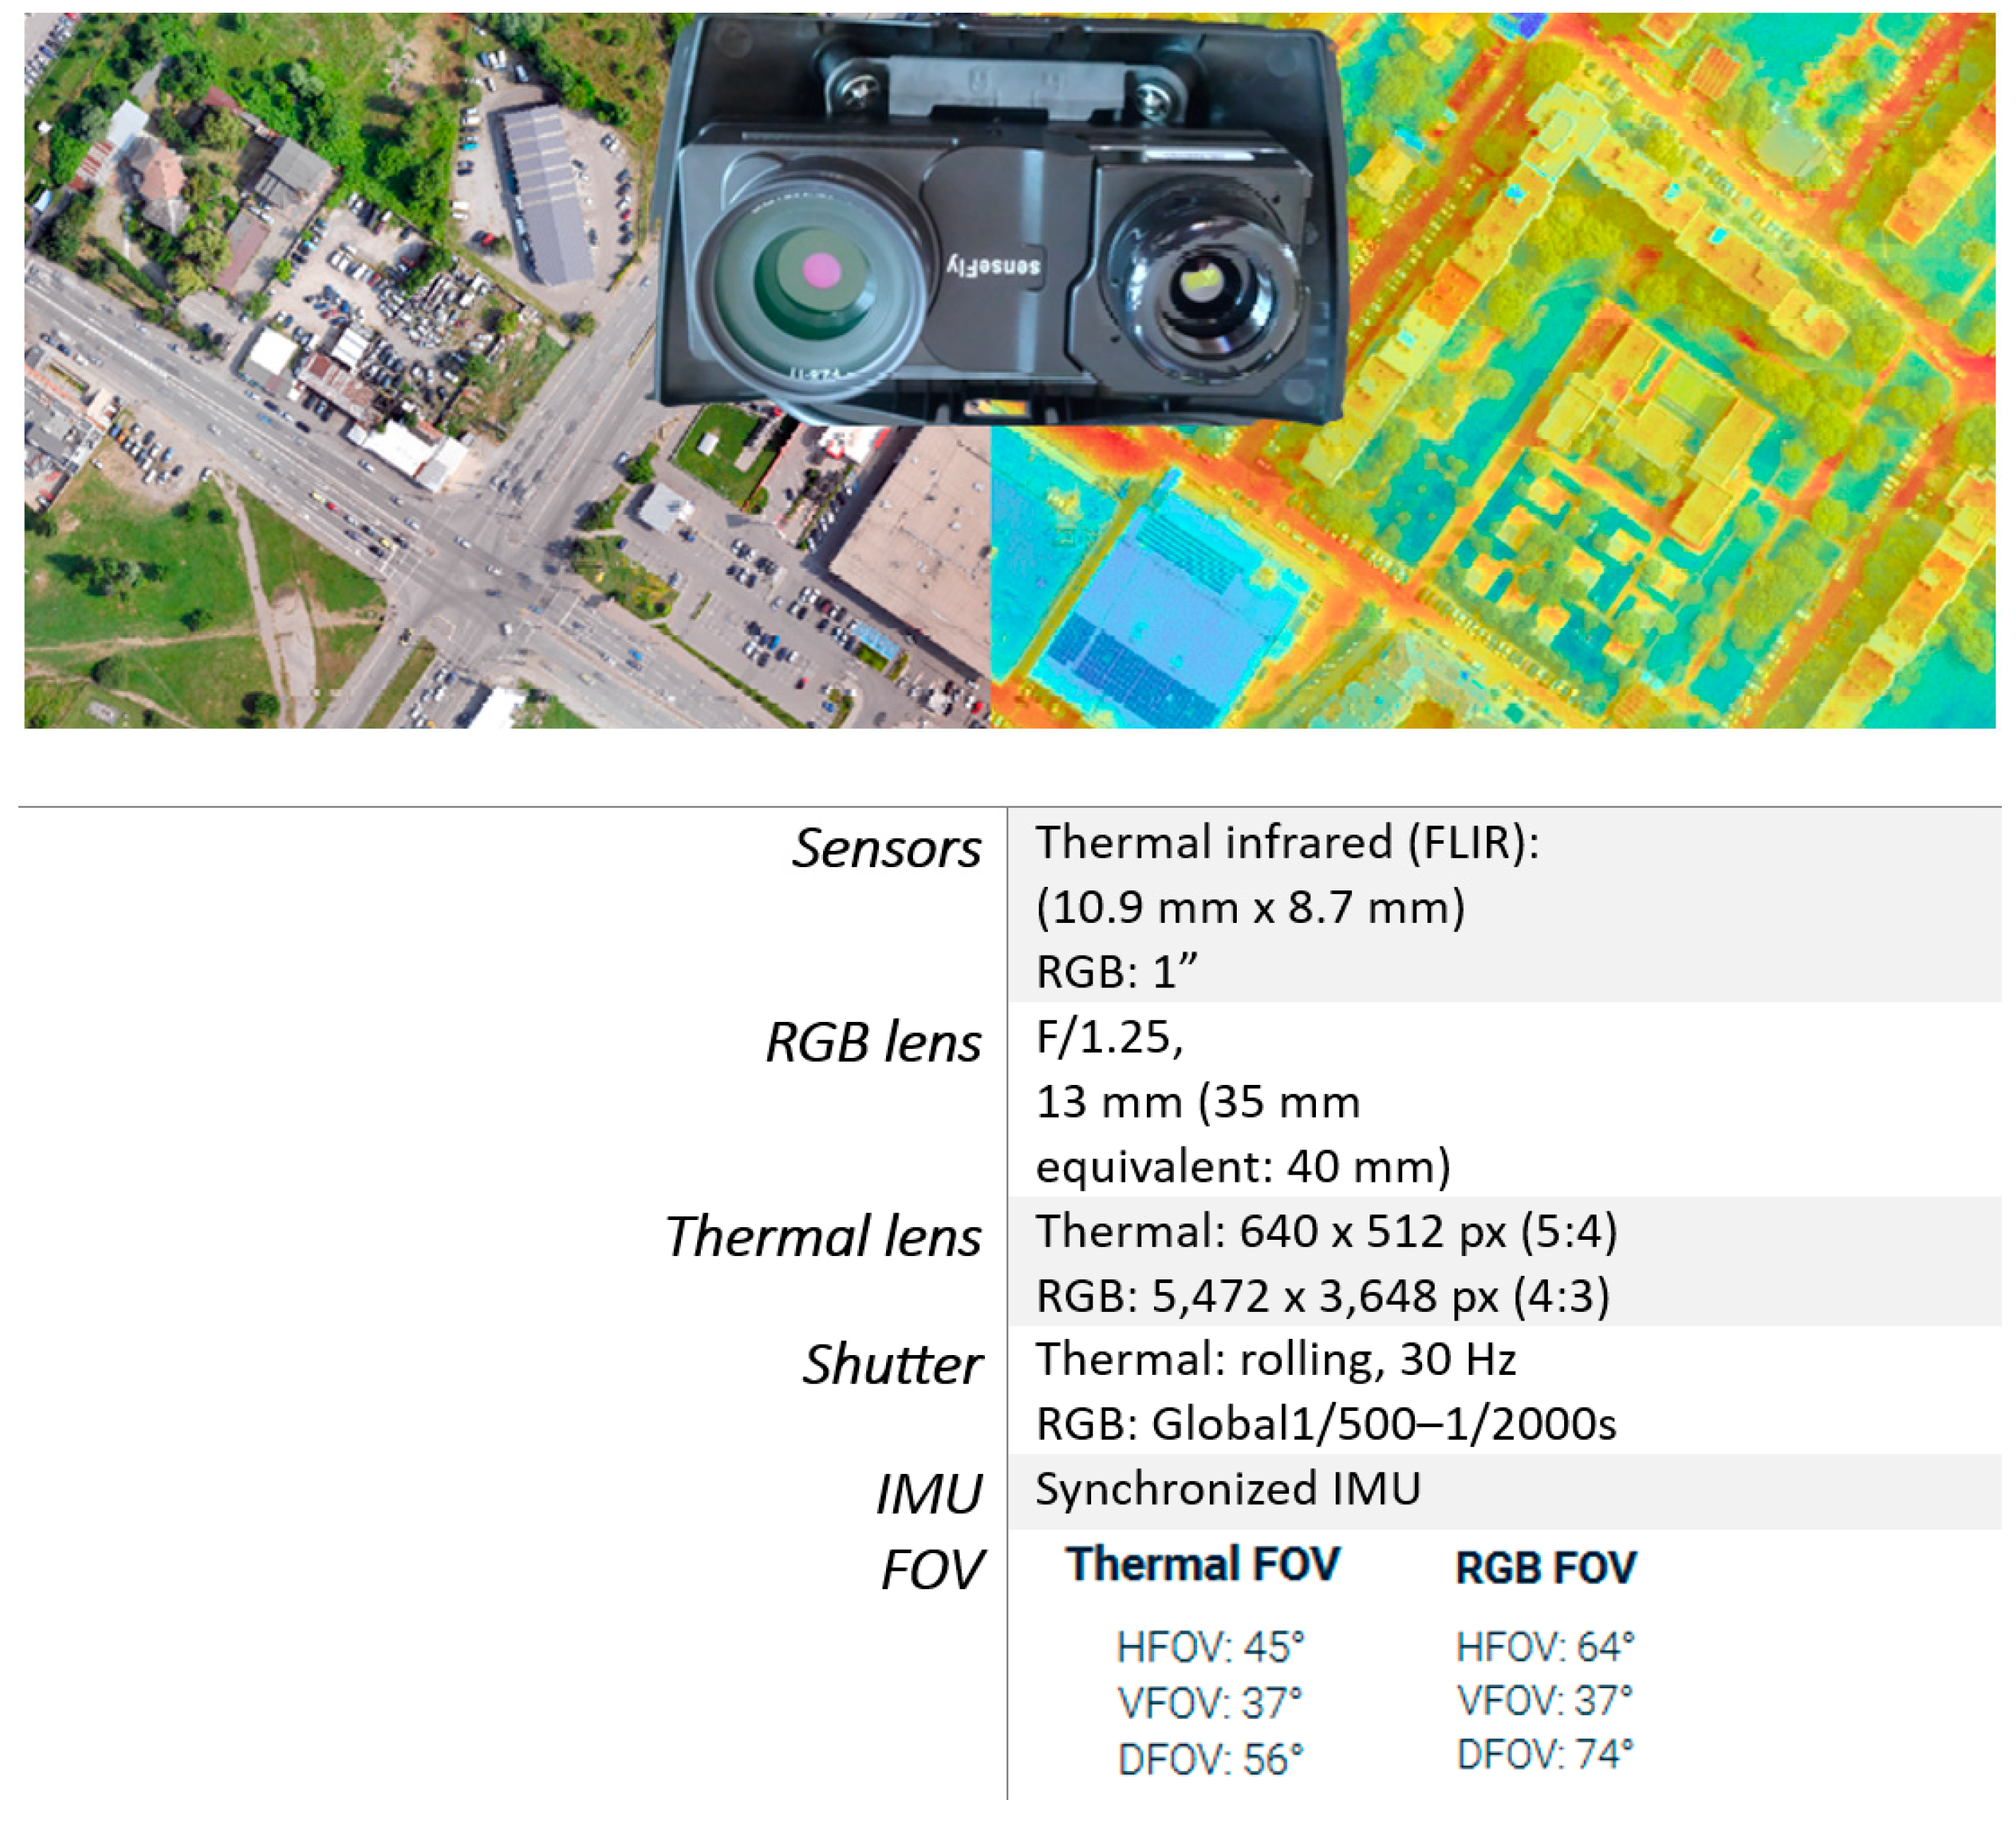Click the RGB DFOV: 74° value
Screen dimensions: 2016x1824
tap(1544, 1755)
